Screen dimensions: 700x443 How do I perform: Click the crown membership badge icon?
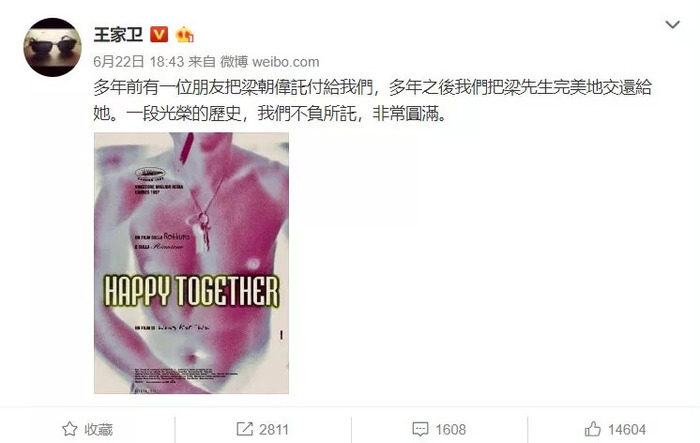click(184, 34)
